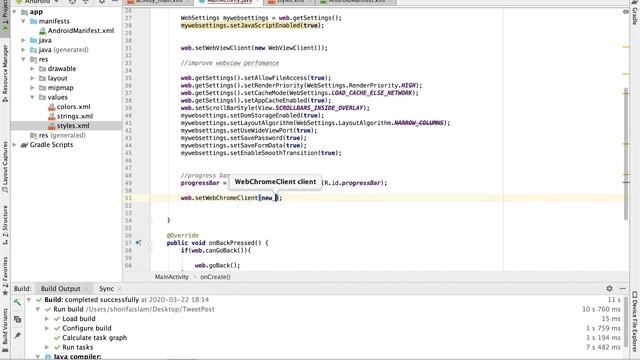Expand the Gradle Scripts node

tap(15, 145)
